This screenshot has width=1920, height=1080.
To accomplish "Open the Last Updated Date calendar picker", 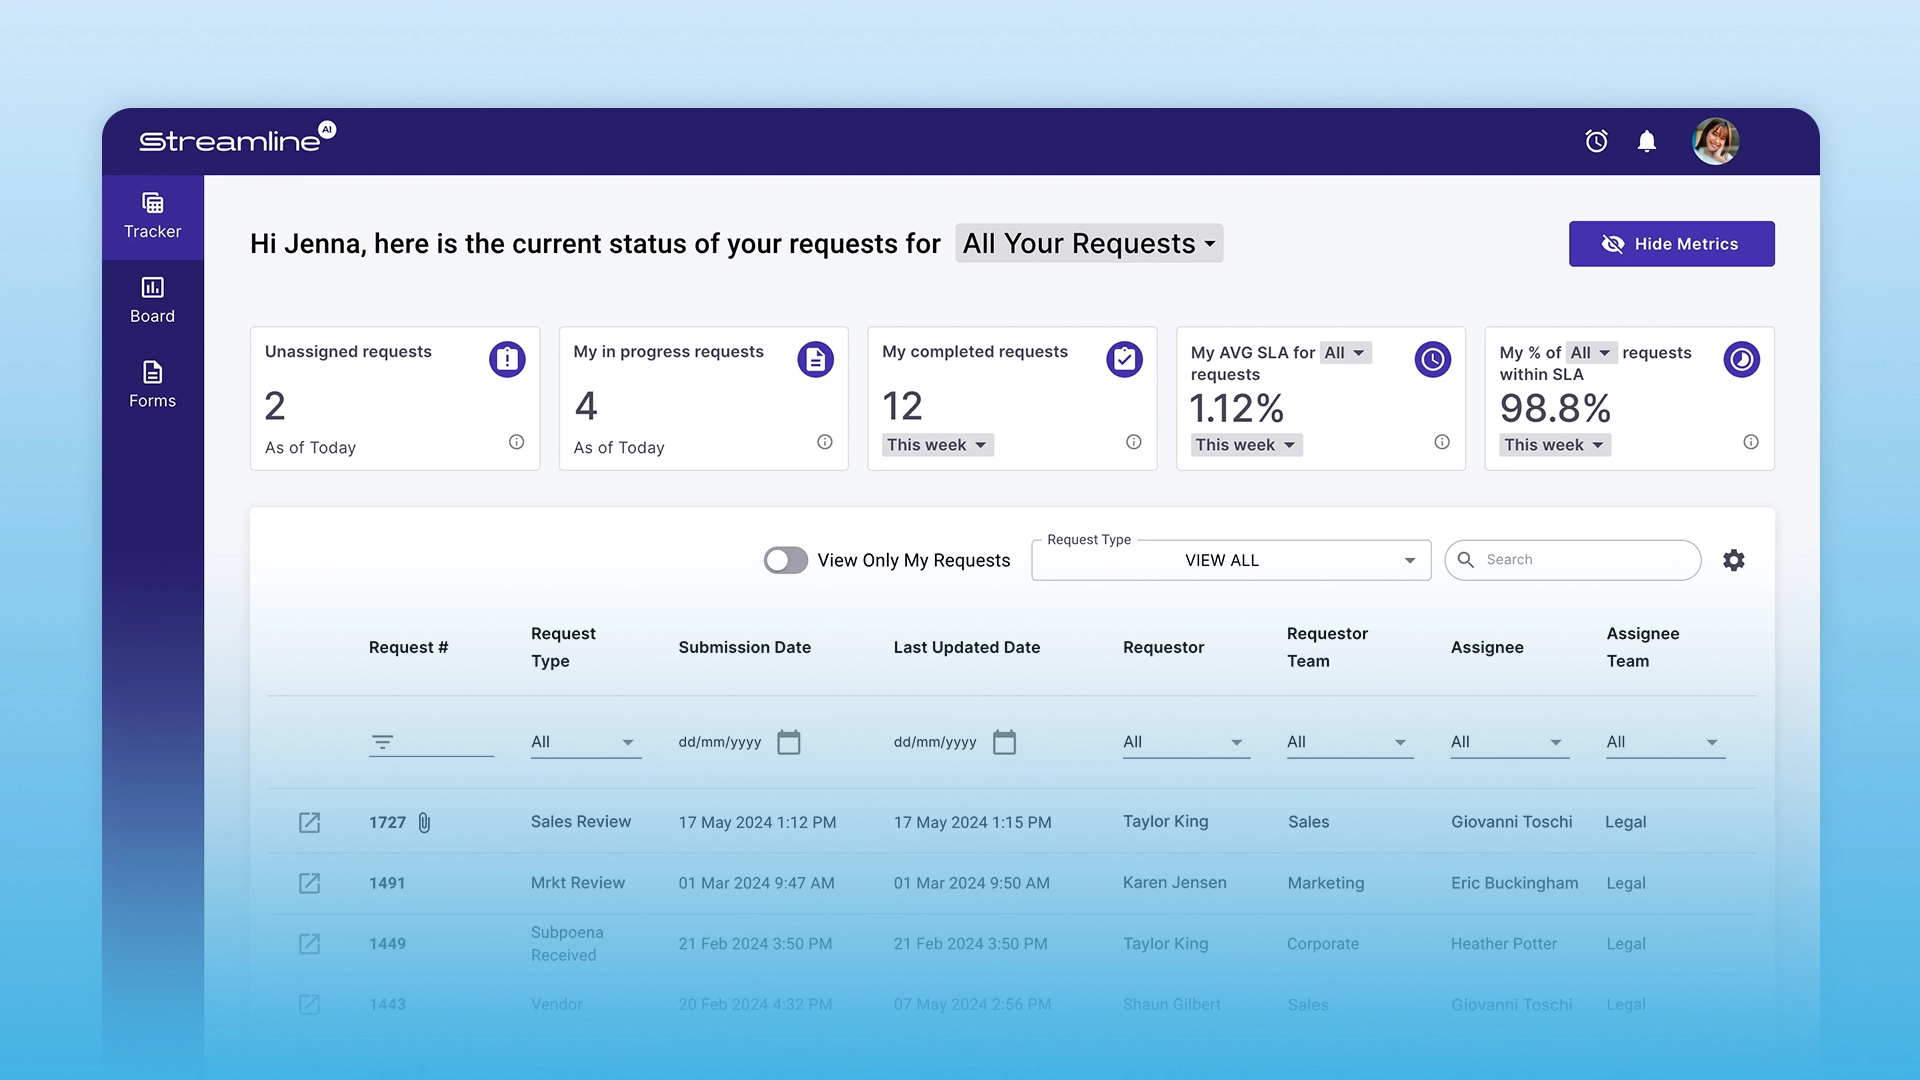I will point(1004,742).
